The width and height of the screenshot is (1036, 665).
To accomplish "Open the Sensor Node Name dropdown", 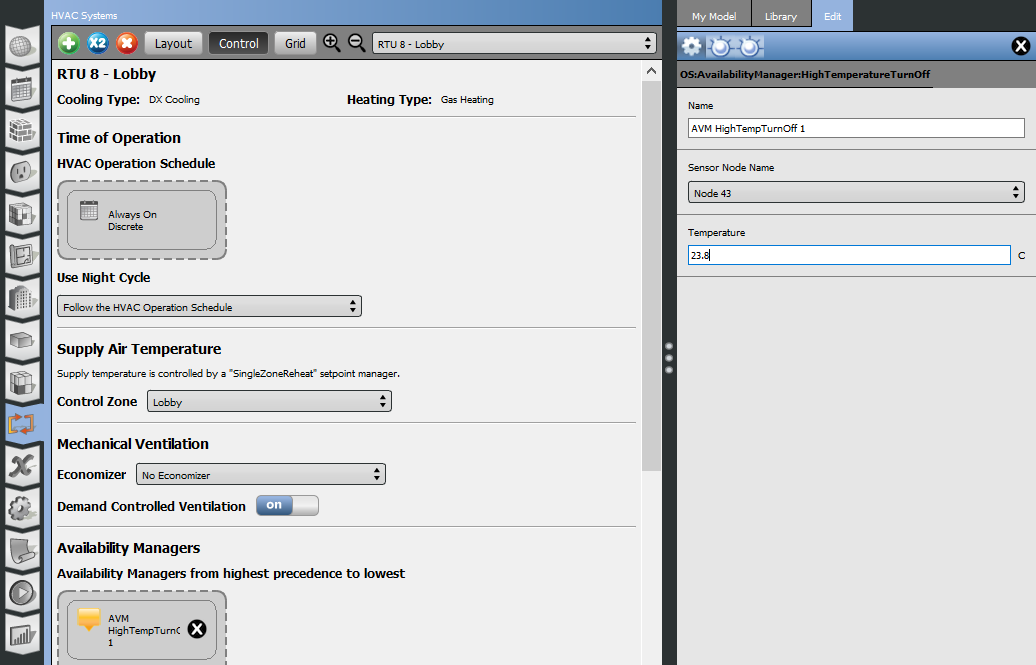I will point(856,192).
